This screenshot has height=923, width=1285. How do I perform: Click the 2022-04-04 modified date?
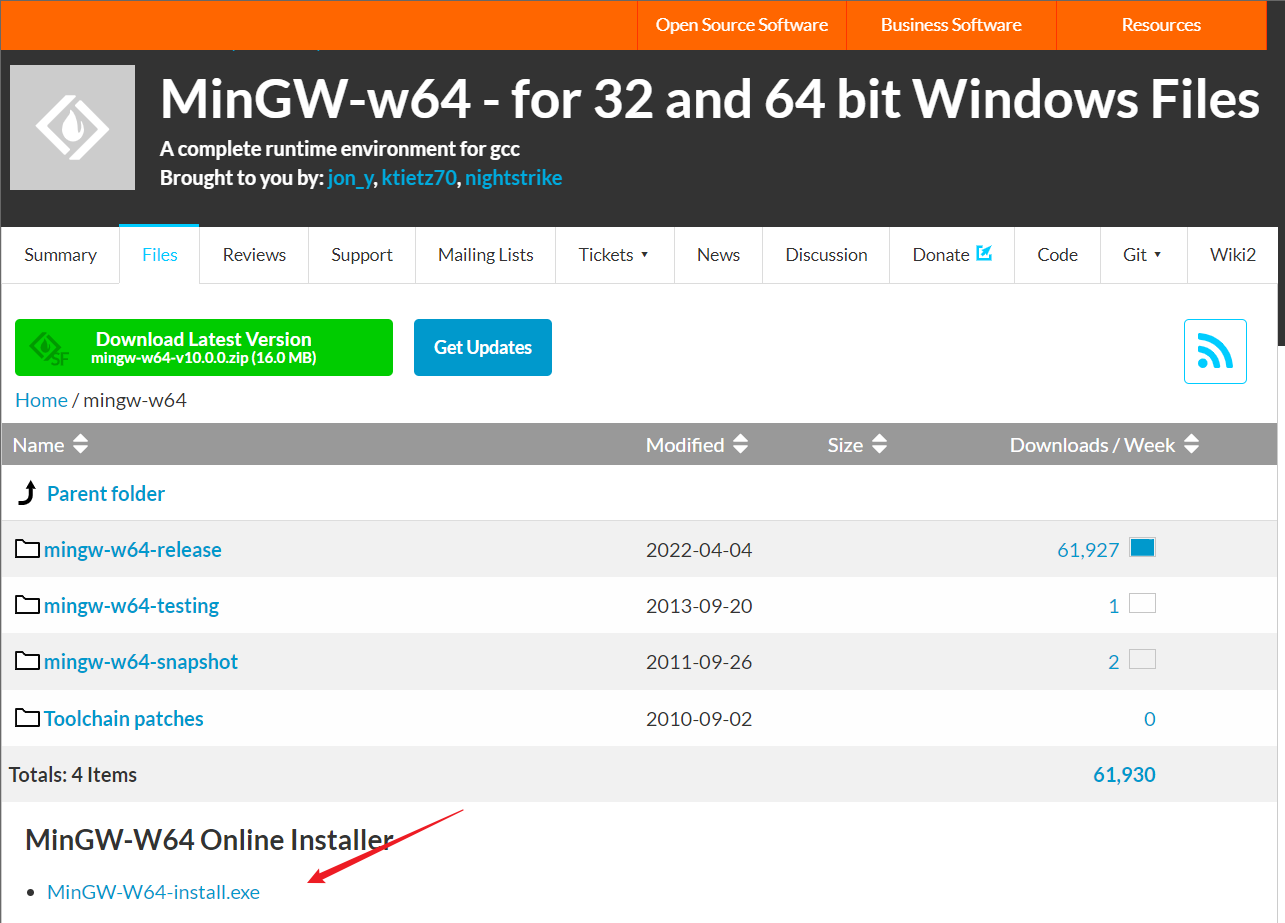click(699, 549)
